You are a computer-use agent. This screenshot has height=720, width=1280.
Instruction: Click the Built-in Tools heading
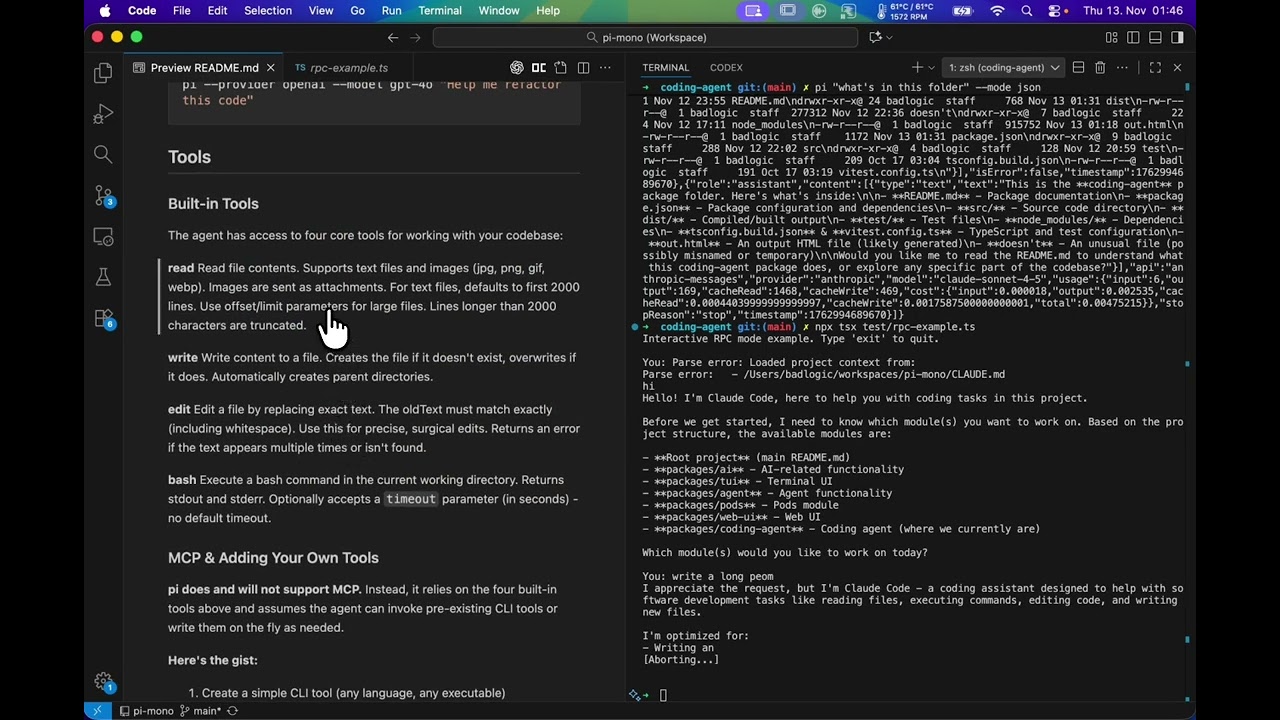pyautogui.click(x=213, y=203)
